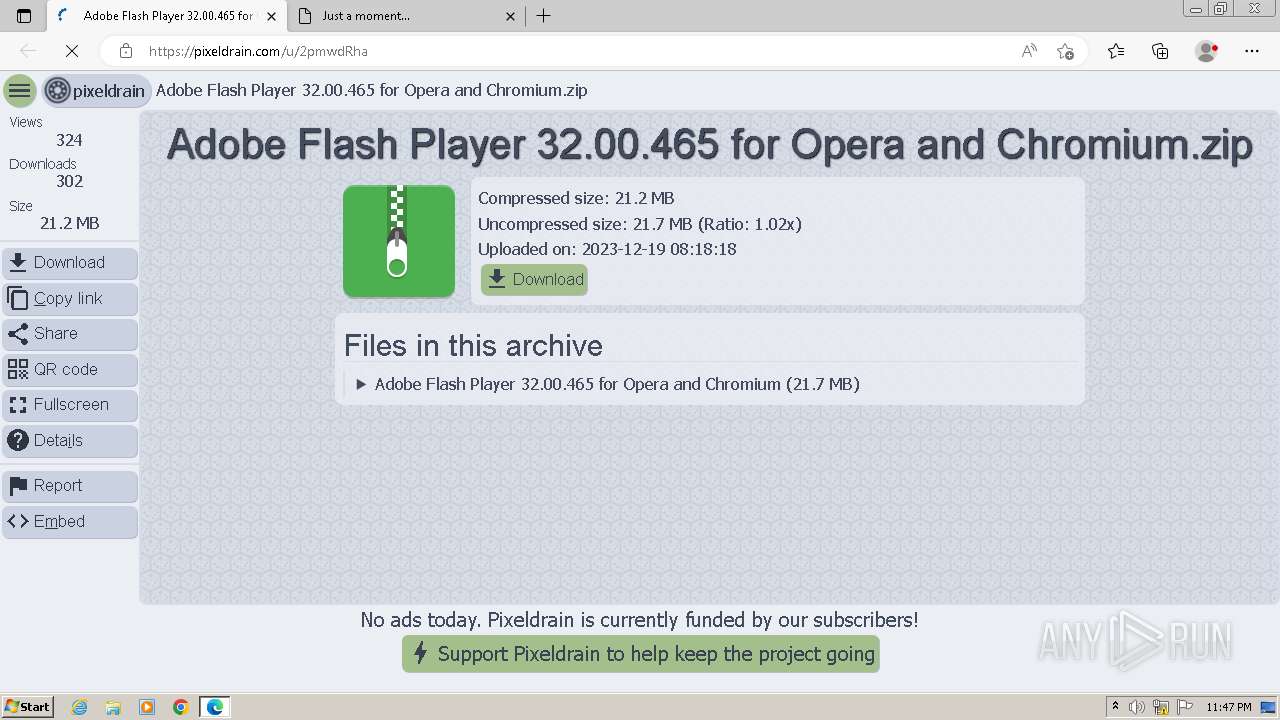Go to the pixeldrain home logo
This screenshot has width=1280, height=720.
[x=97, y=90]
